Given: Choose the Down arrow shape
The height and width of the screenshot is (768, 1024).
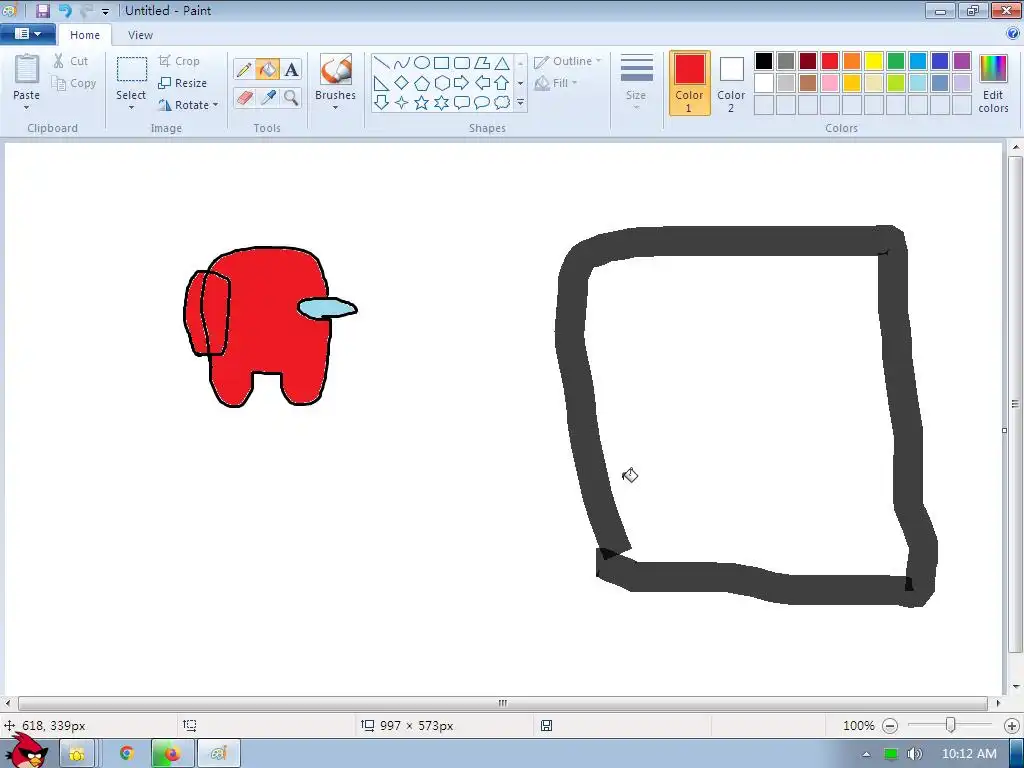Looking at the screenshot, I should tap(381, 103).
